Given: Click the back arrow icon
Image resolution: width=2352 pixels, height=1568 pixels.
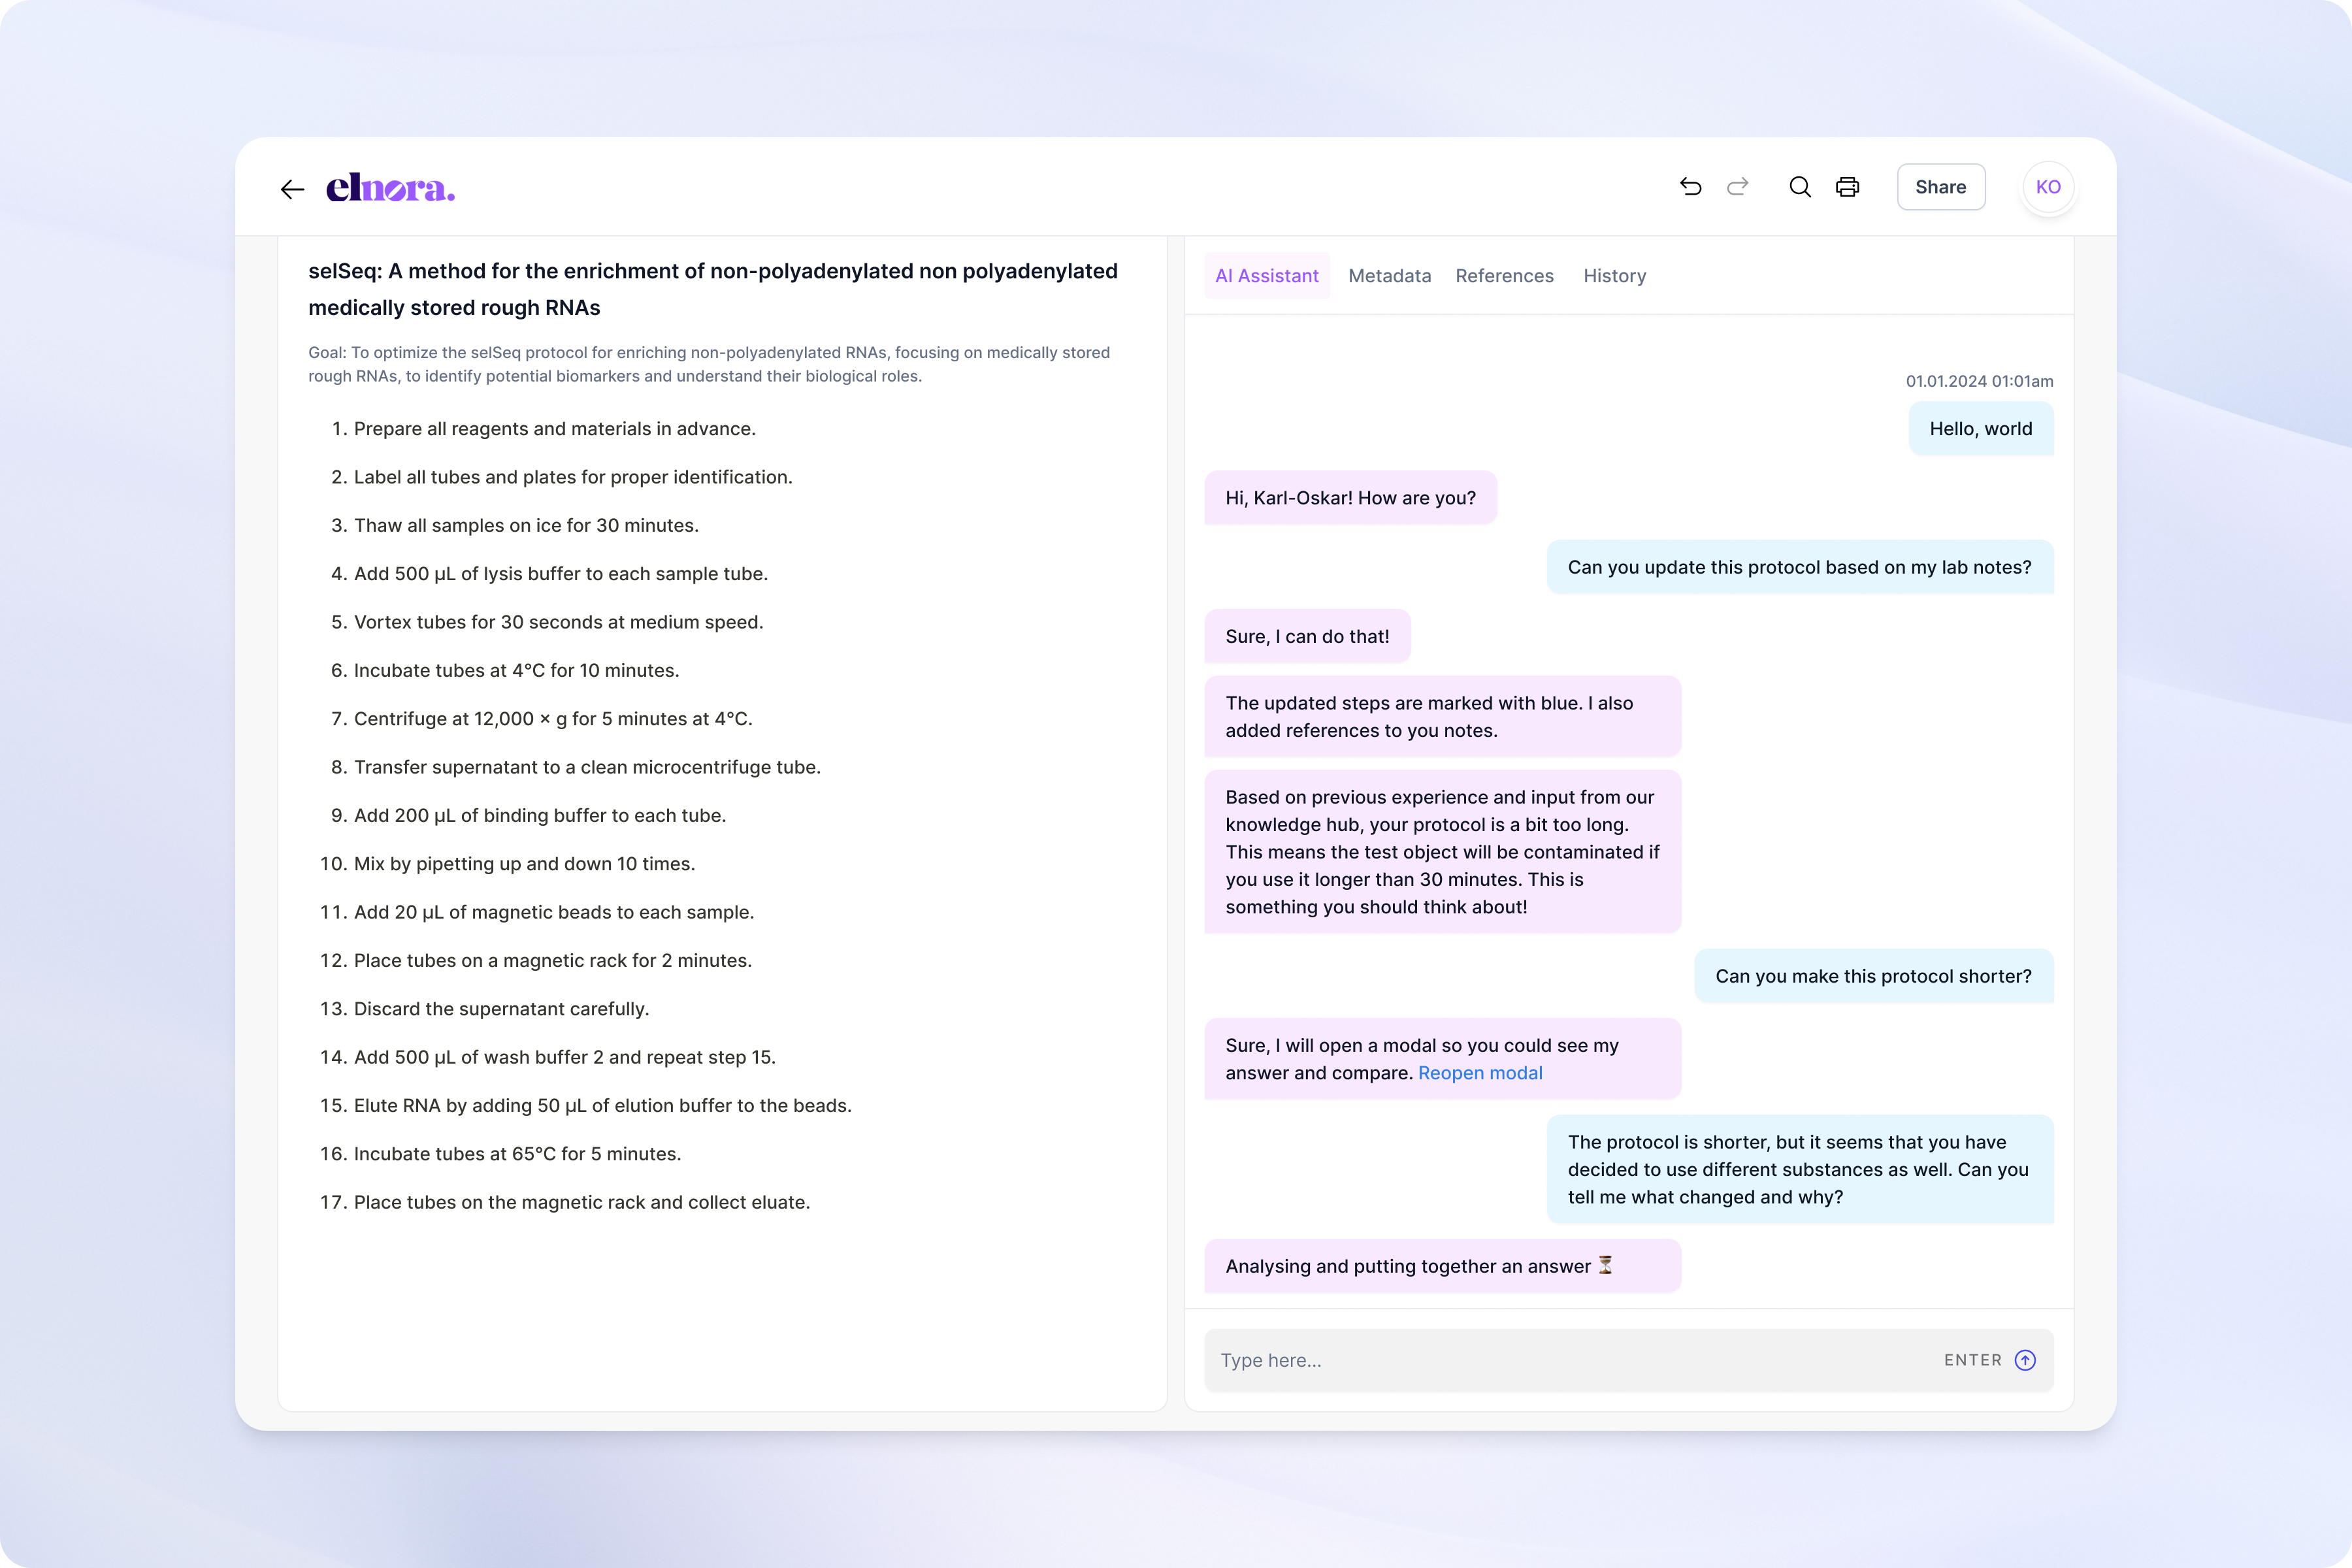Looking at the screenshot, I should (292, 189).
